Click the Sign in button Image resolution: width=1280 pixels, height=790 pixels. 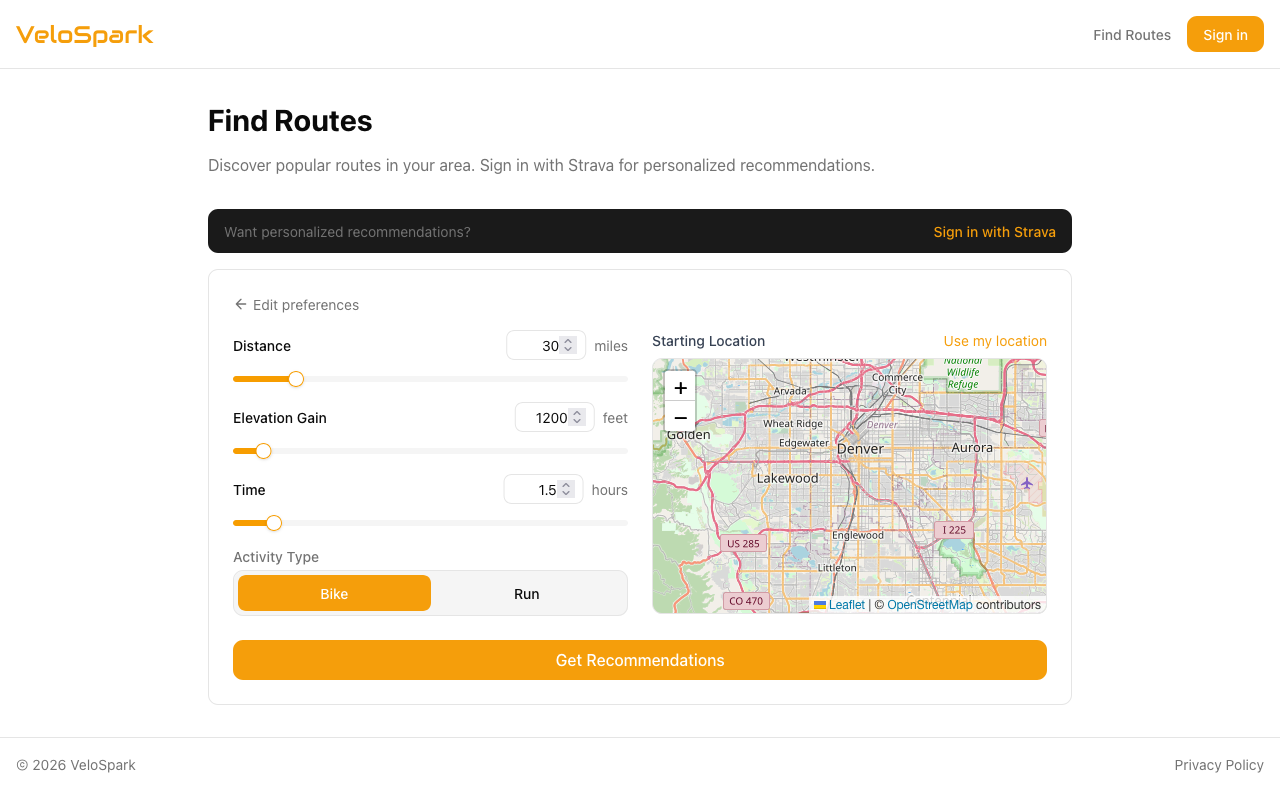[x=1225, y=34]
